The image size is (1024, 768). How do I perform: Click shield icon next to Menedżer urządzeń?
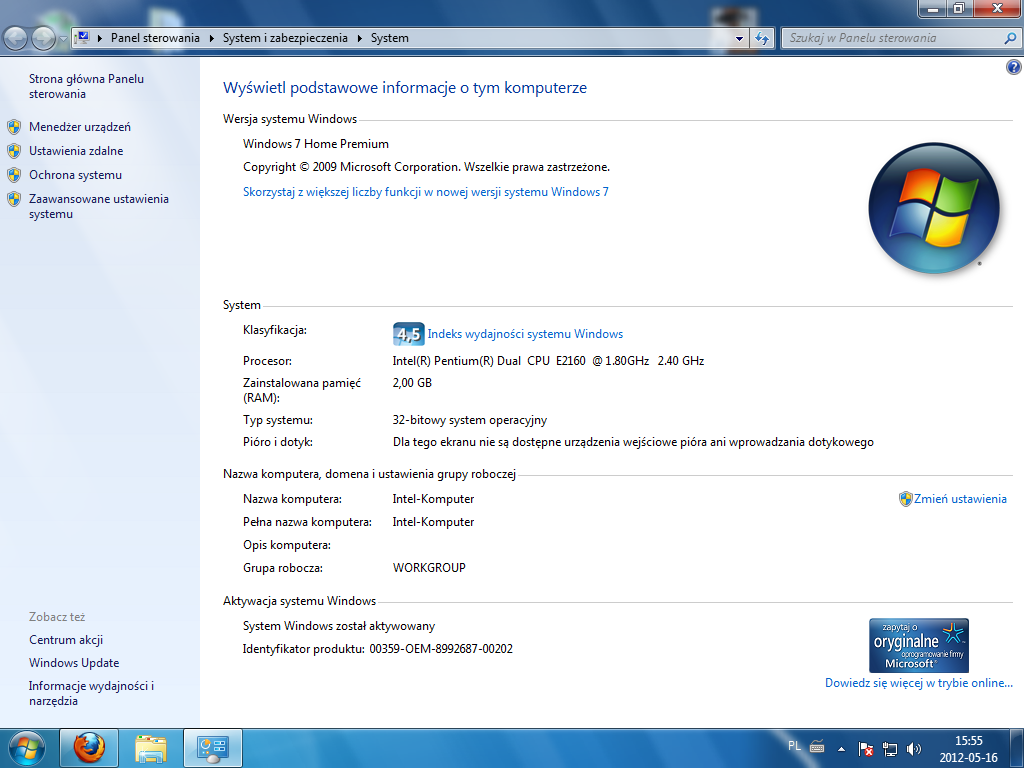pos(14,127)
